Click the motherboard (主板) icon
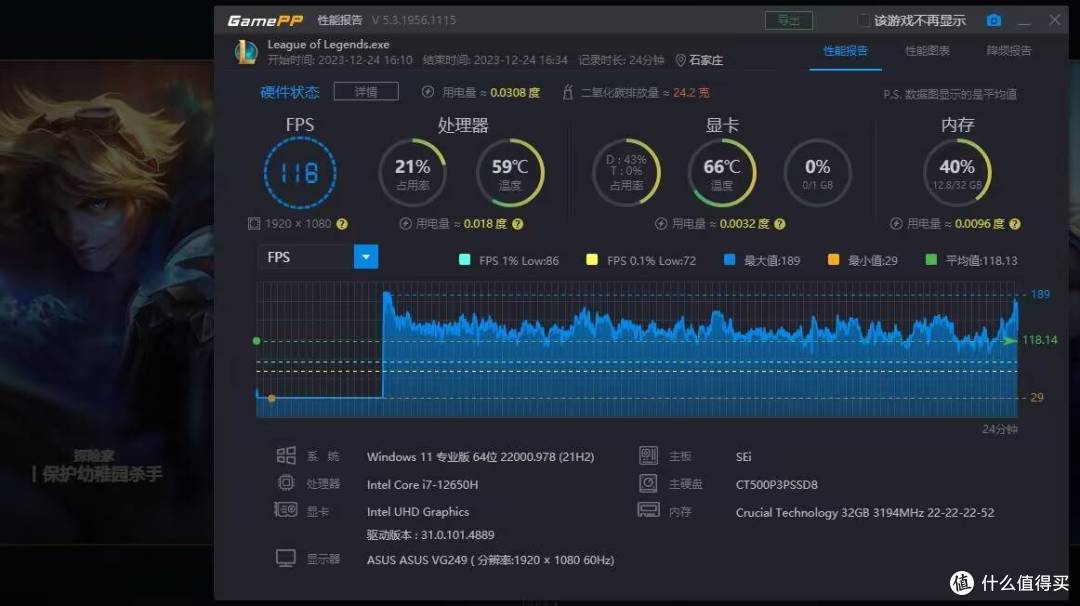Screen dimensions: 1080x606 coord(648,455)
